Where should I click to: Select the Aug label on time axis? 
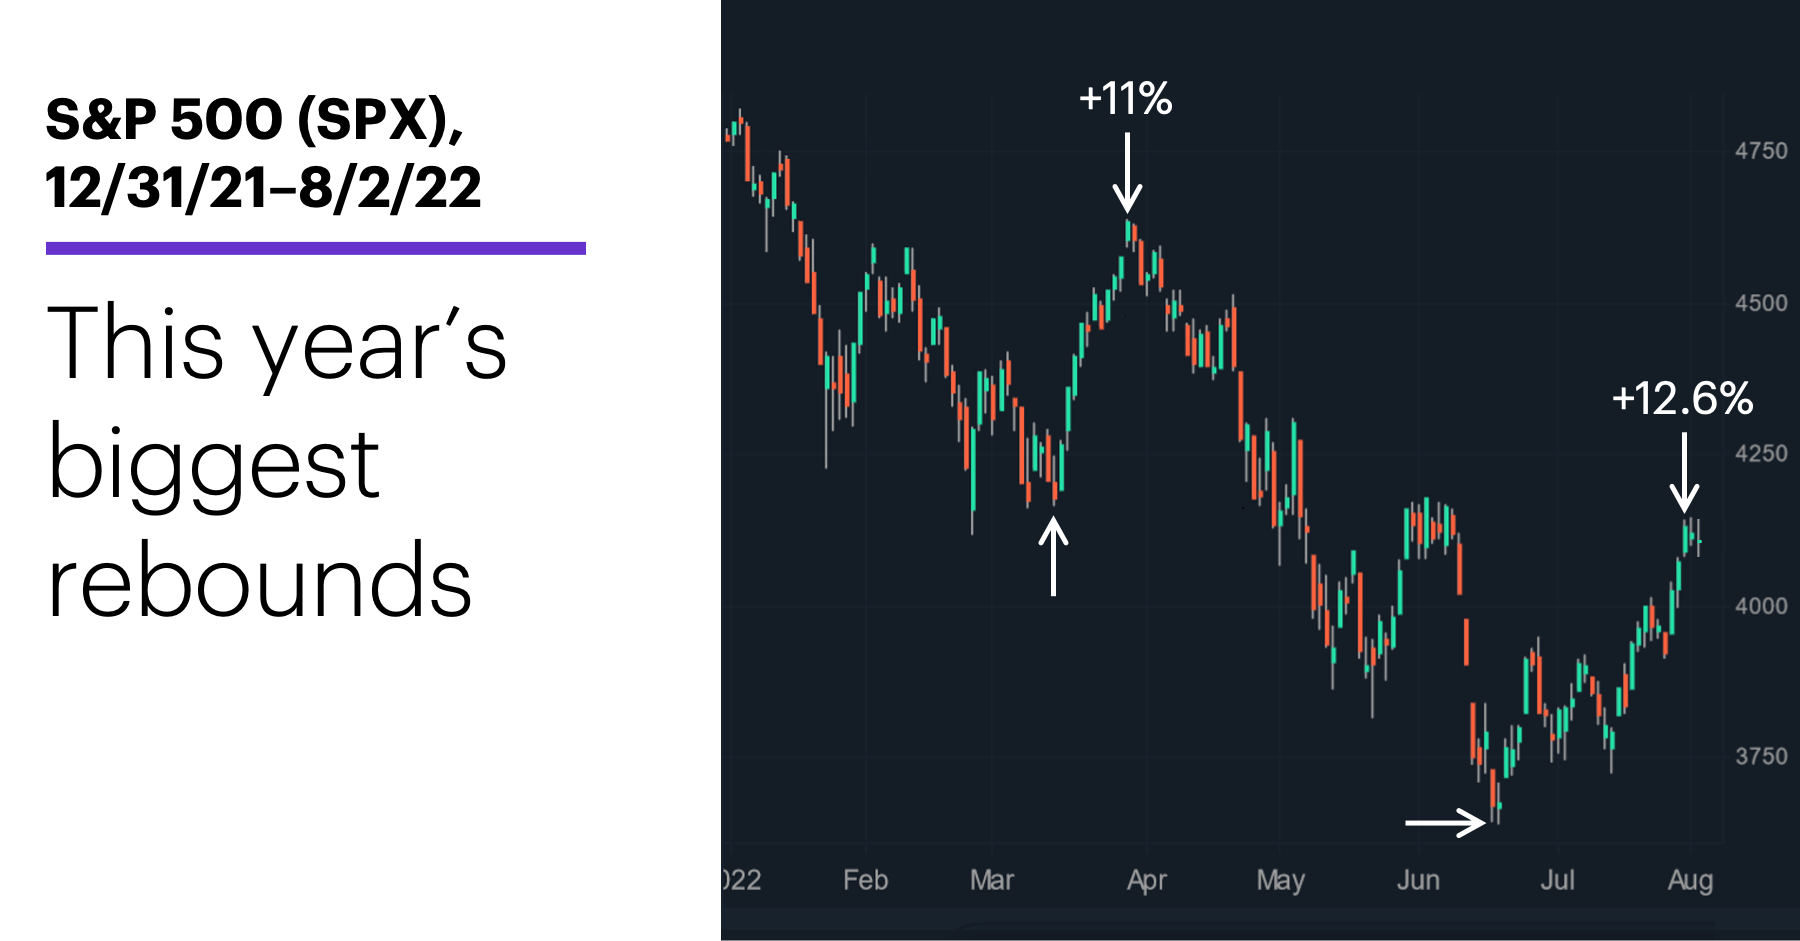(x=1690, y=881)
